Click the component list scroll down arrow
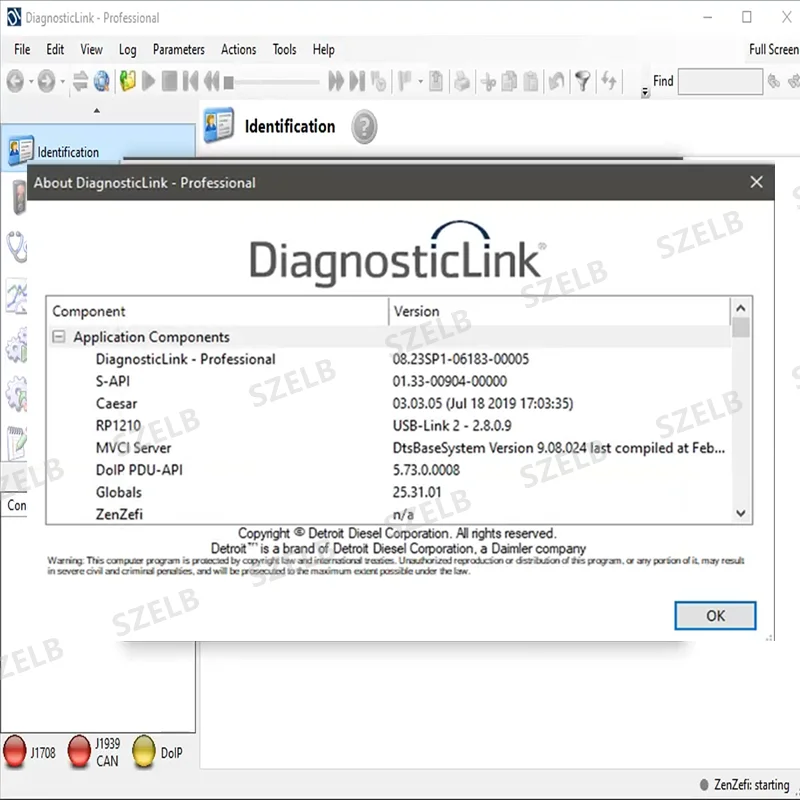This screenshot has height=800, width=800. (x=741, y=513)
